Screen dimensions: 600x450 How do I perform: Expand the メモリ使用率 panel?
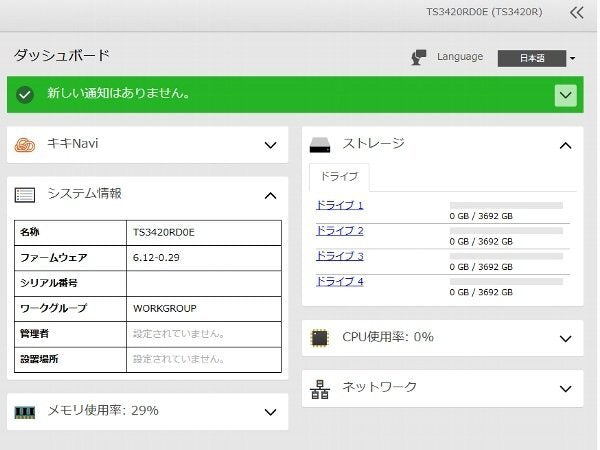[271, 412]
